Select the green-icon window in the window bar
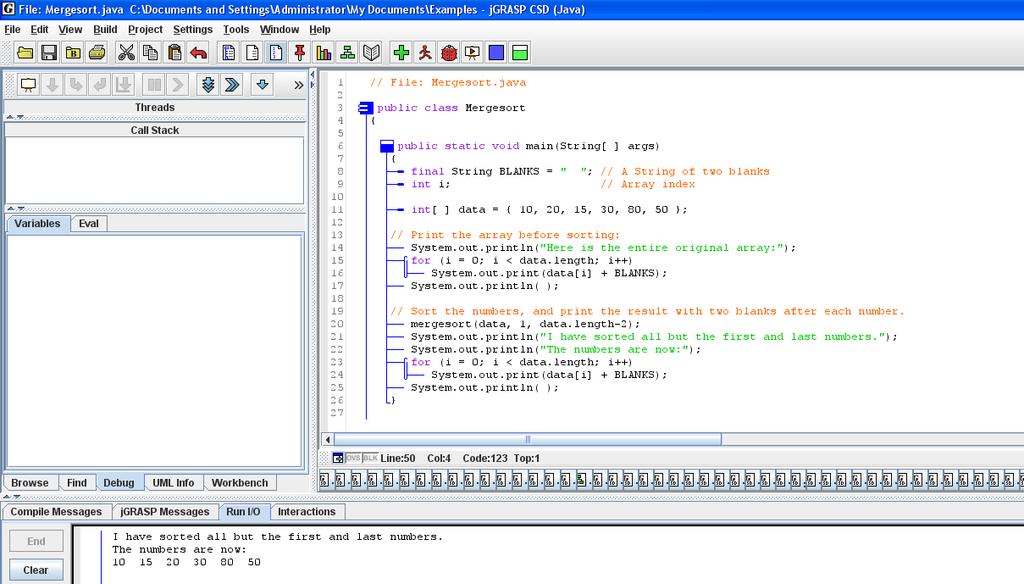Image resolution: width=1024 pixels, height=584 pixels. 581,480
